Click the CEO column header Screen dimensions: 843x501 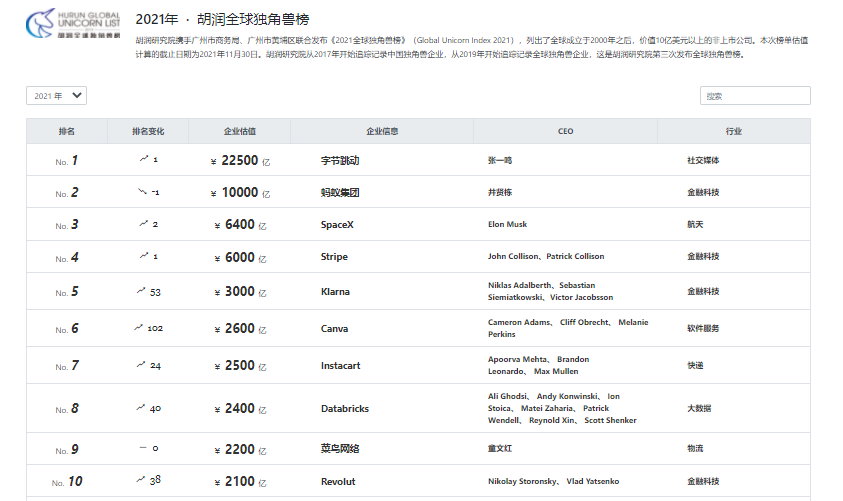[566, 131]
